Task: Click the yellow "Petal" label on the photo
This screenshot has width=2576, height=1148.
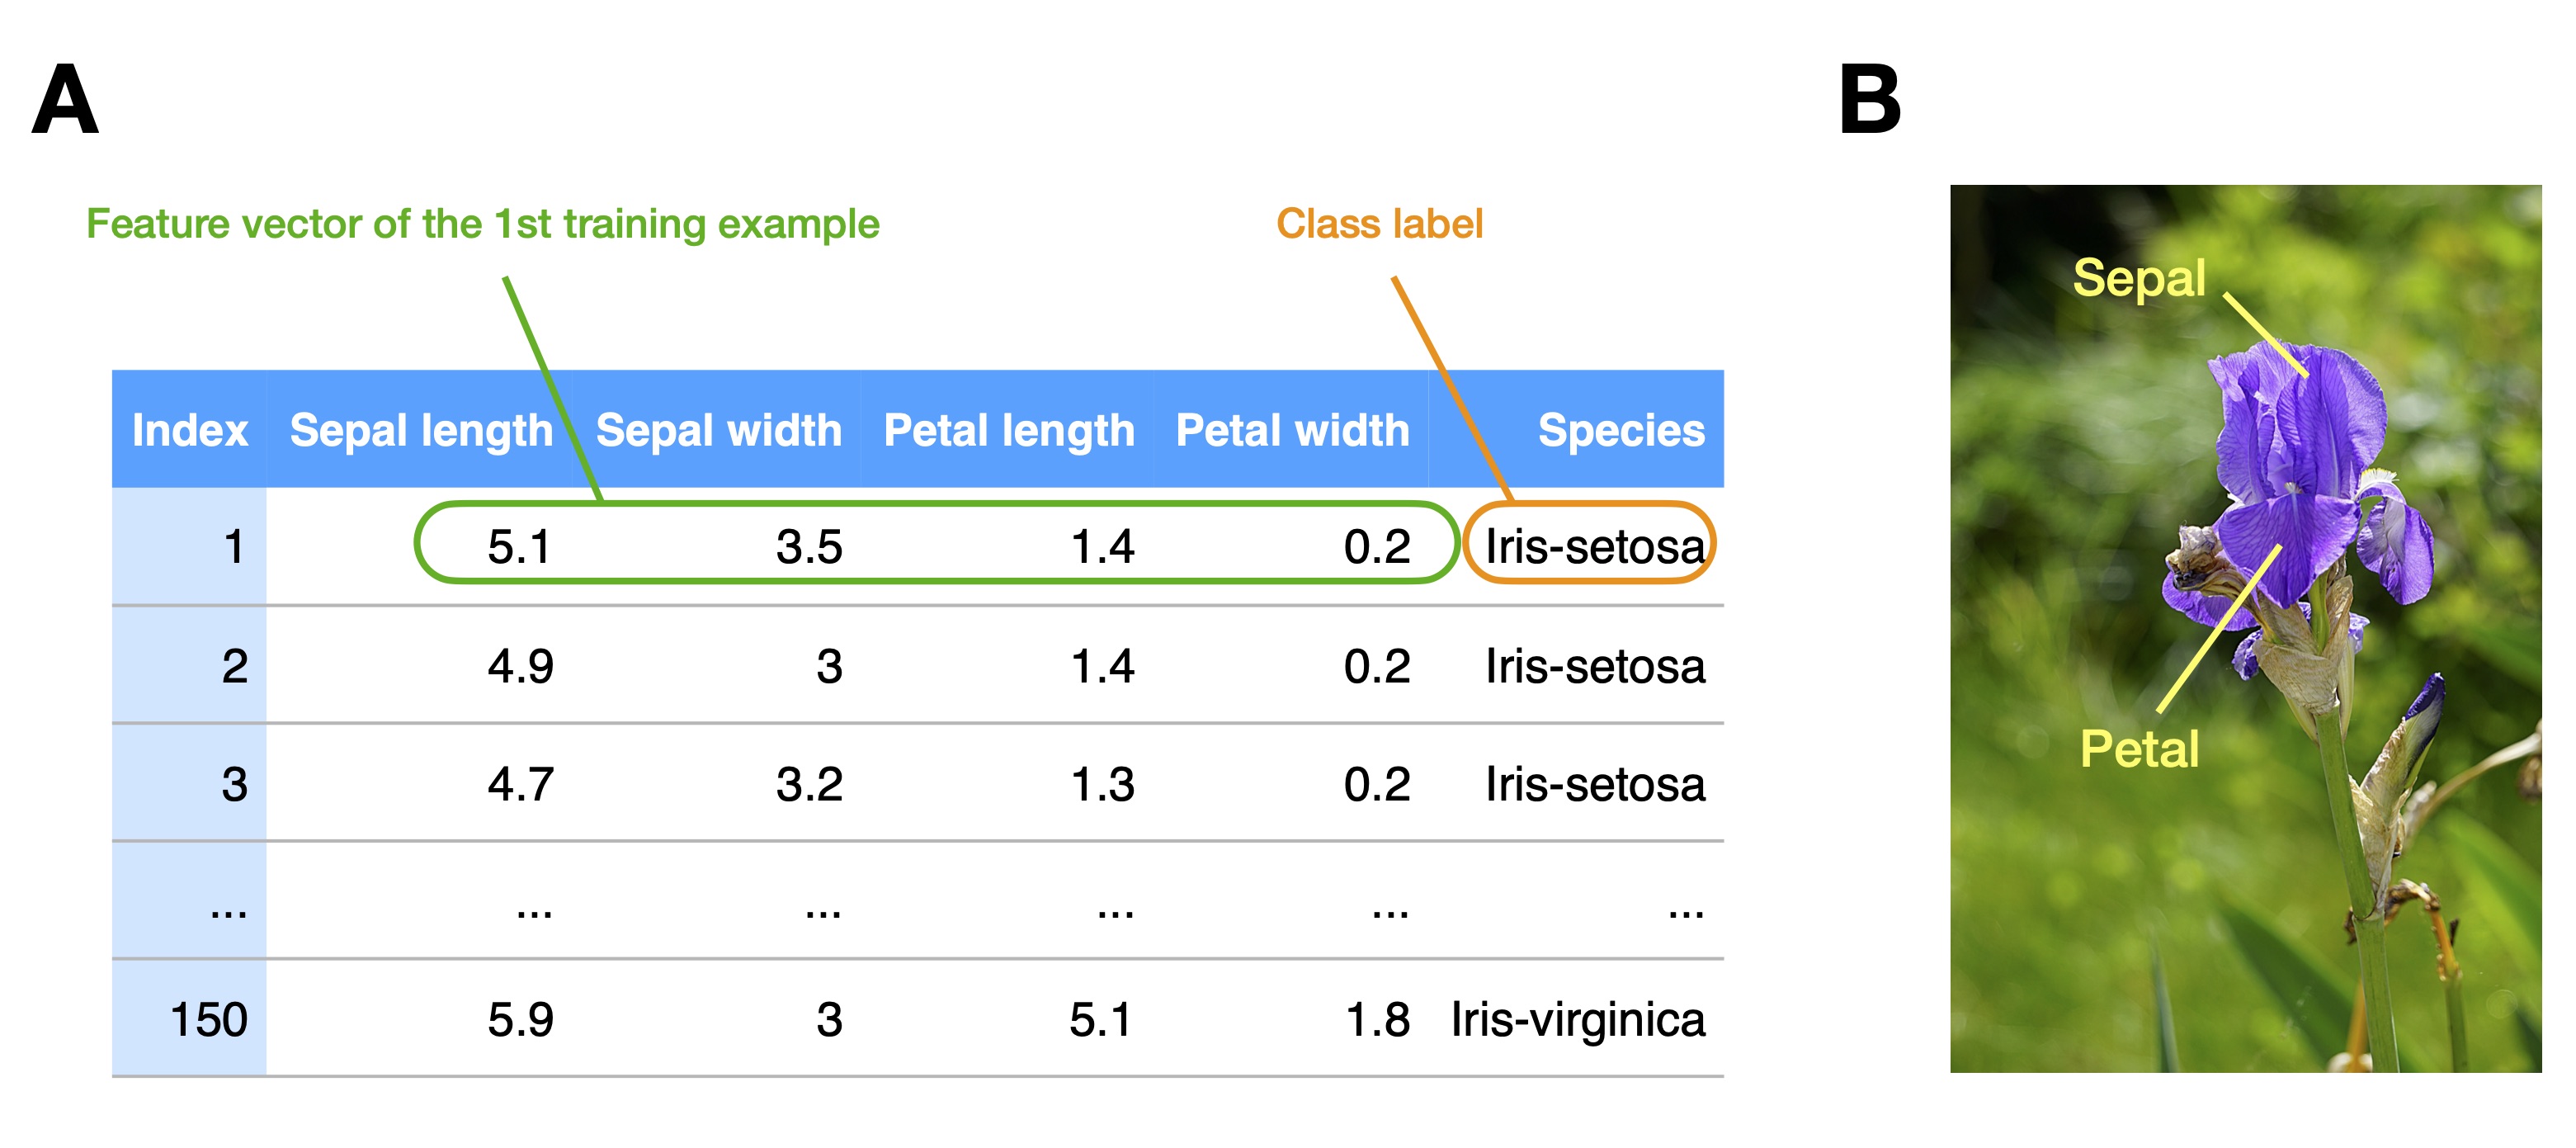Action: pos(2139,748)
